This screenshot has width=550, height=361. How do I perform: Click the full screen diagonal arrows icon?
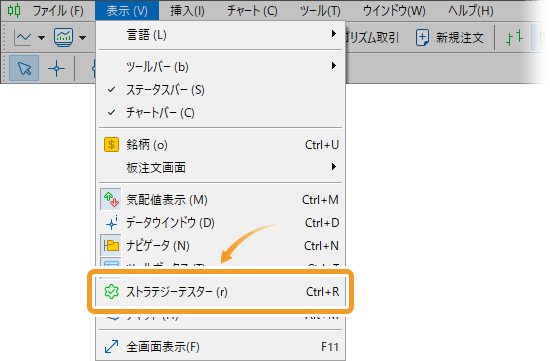pyautogui.click(x=111, y=347)
